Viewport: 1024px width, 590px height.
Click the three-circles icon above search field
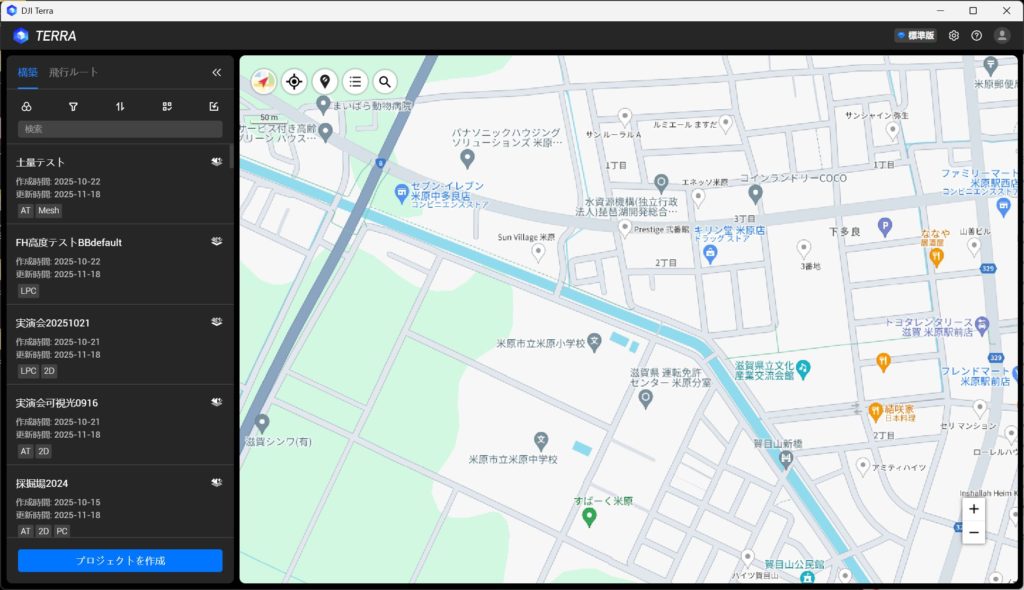pos(27,107)
